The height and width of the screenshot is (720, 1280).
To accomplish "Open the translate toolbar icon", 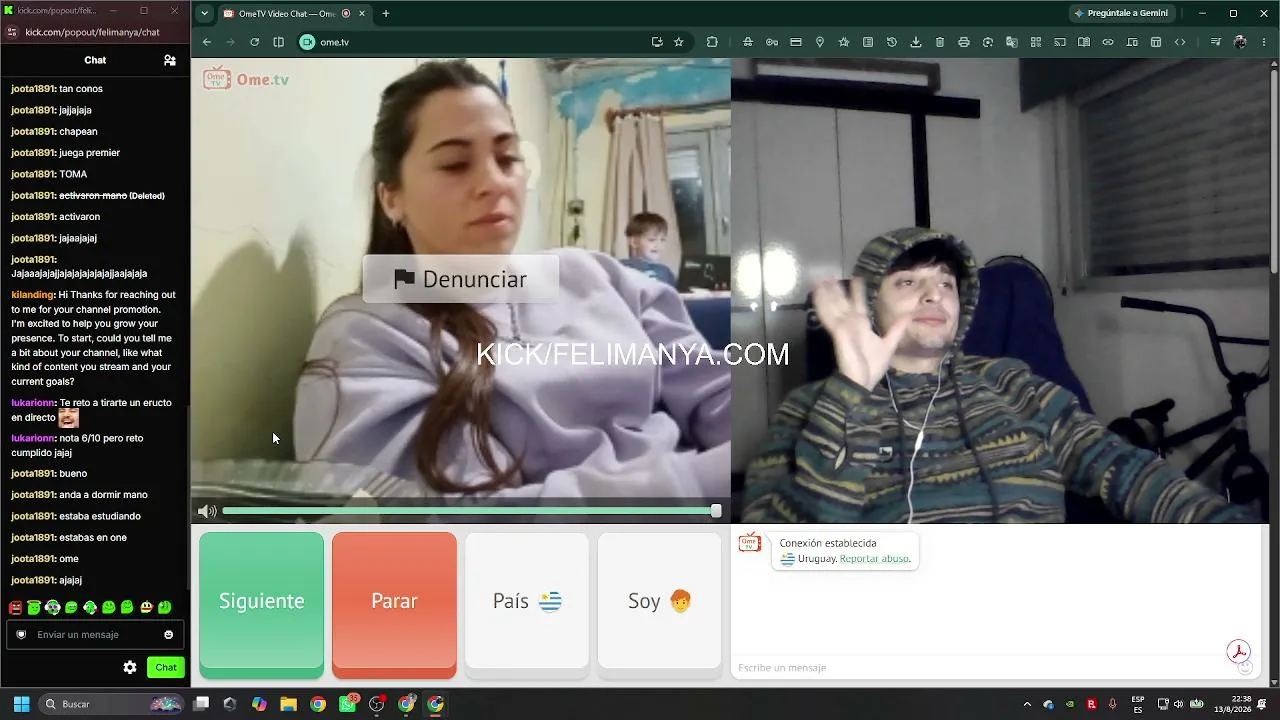I will [1012, 42].
